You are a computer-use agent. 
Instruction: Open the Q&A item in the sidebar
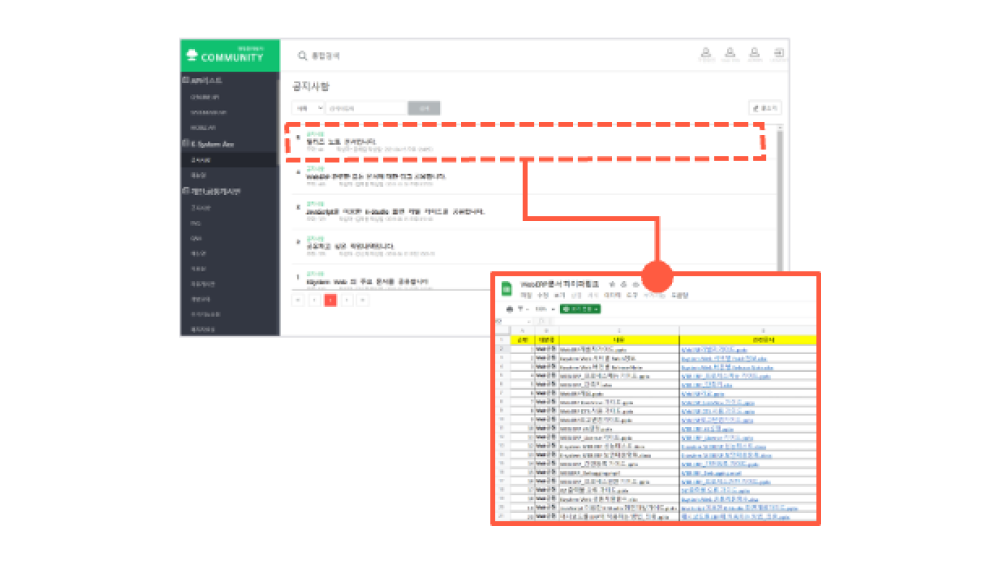tap(196, 239)
